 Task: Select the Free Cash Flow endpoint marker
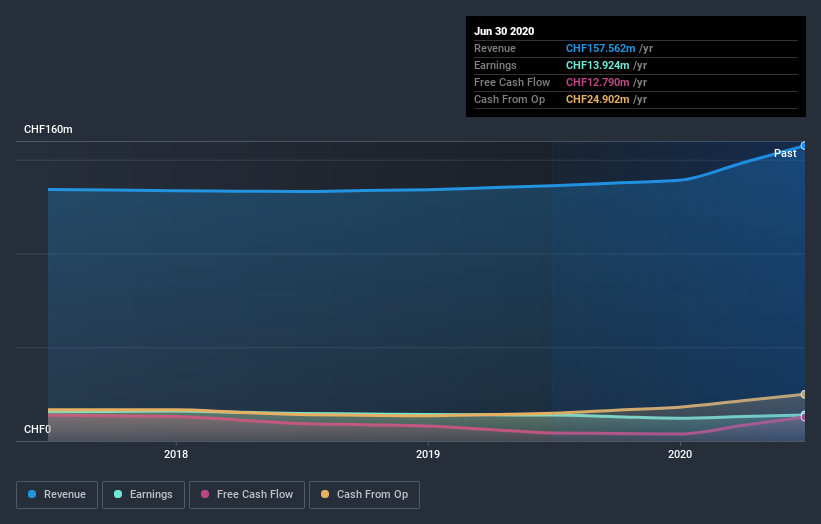click(804, 418)
